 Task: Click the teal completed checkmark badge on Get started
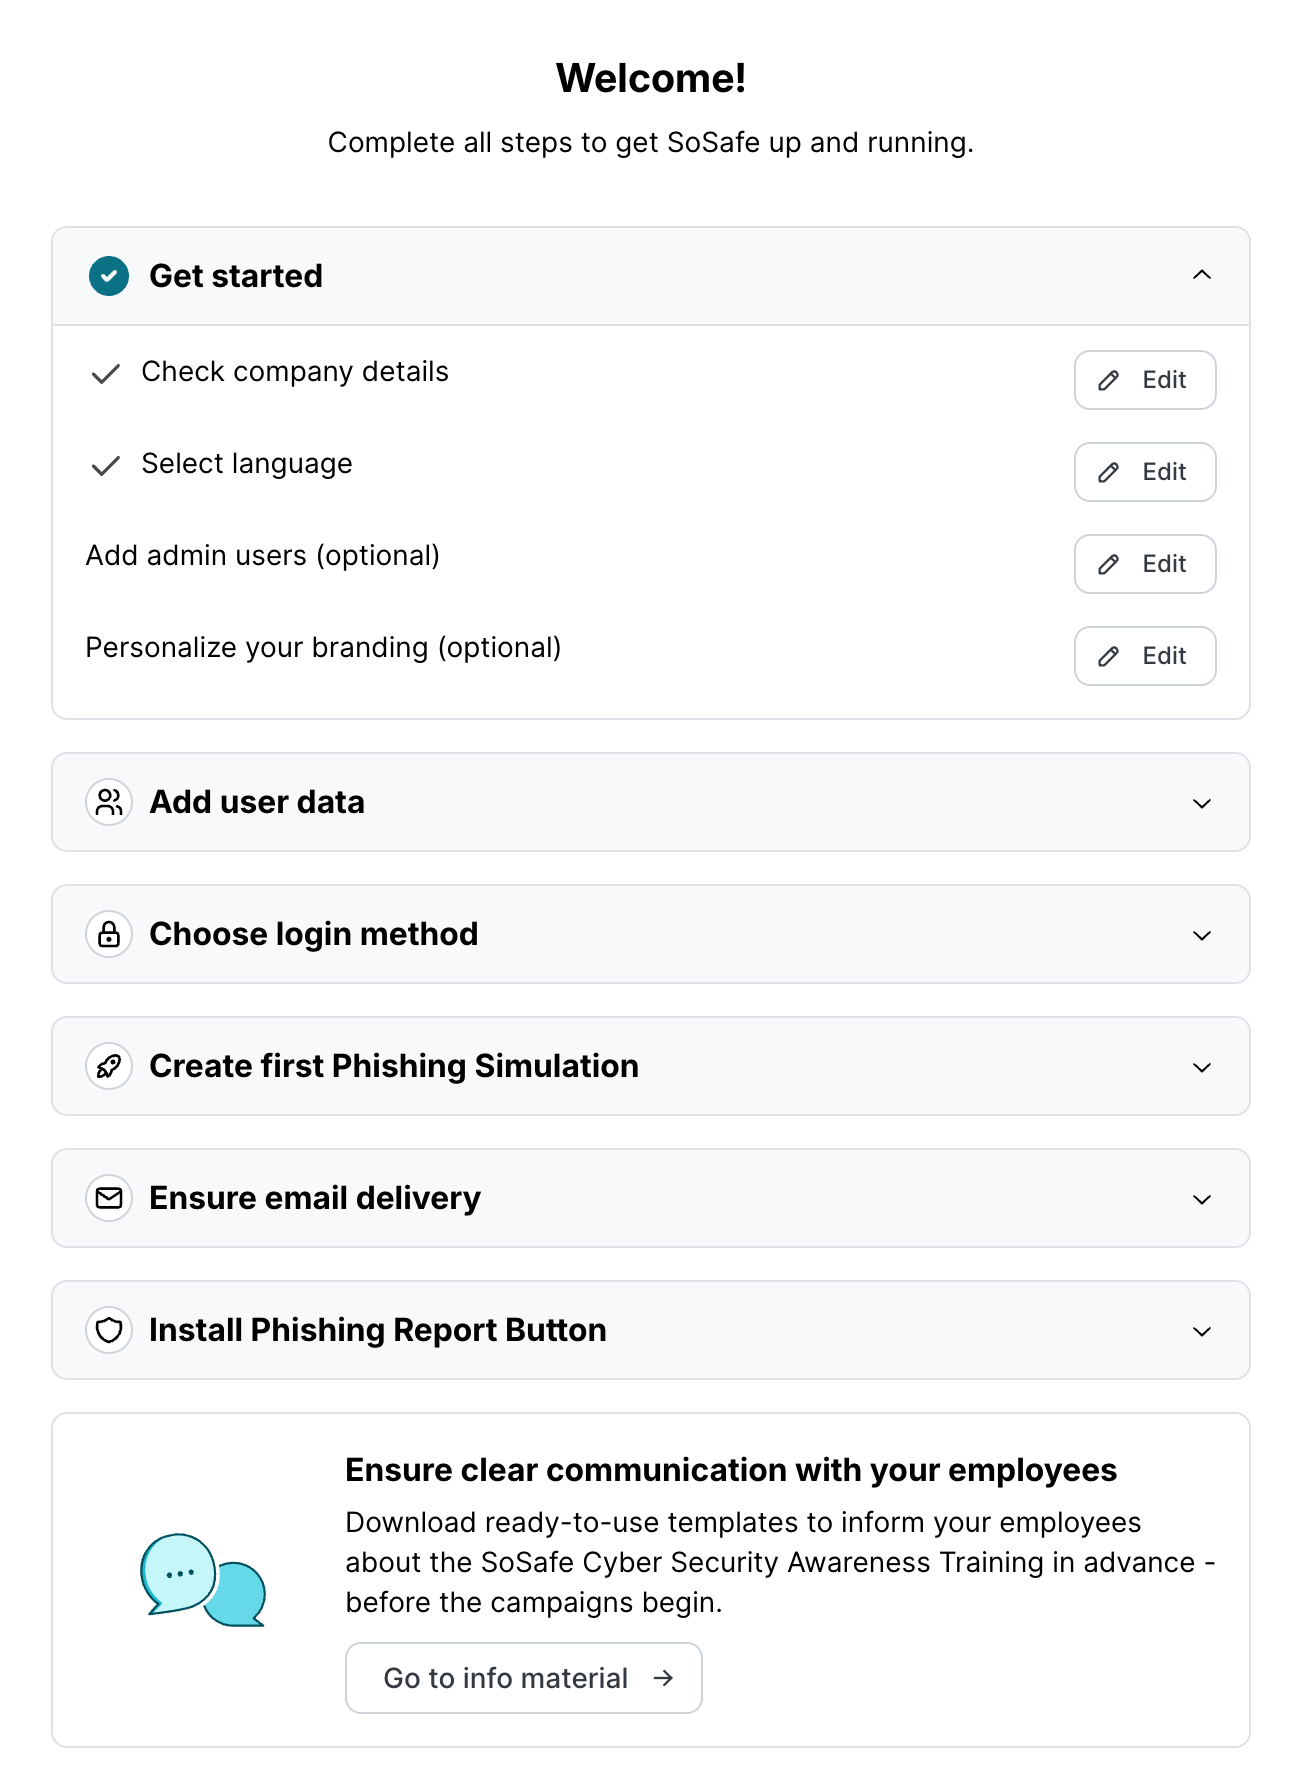click(109, 276)
